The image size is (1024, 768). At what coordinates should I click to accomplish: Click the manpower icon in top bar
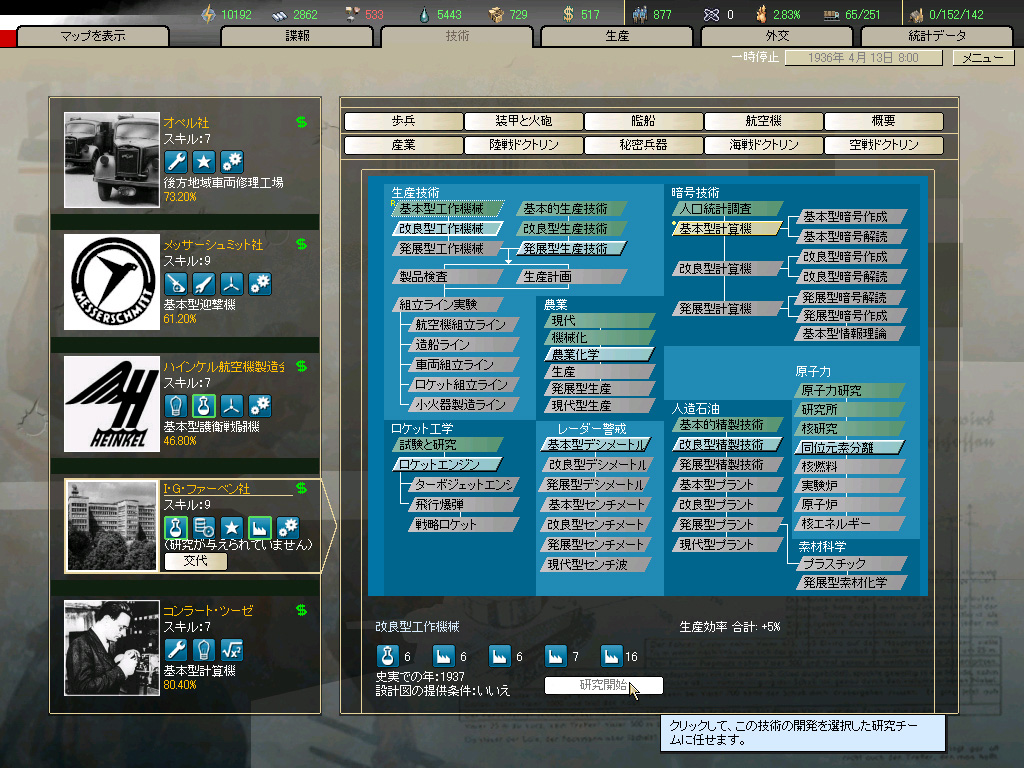640,14
